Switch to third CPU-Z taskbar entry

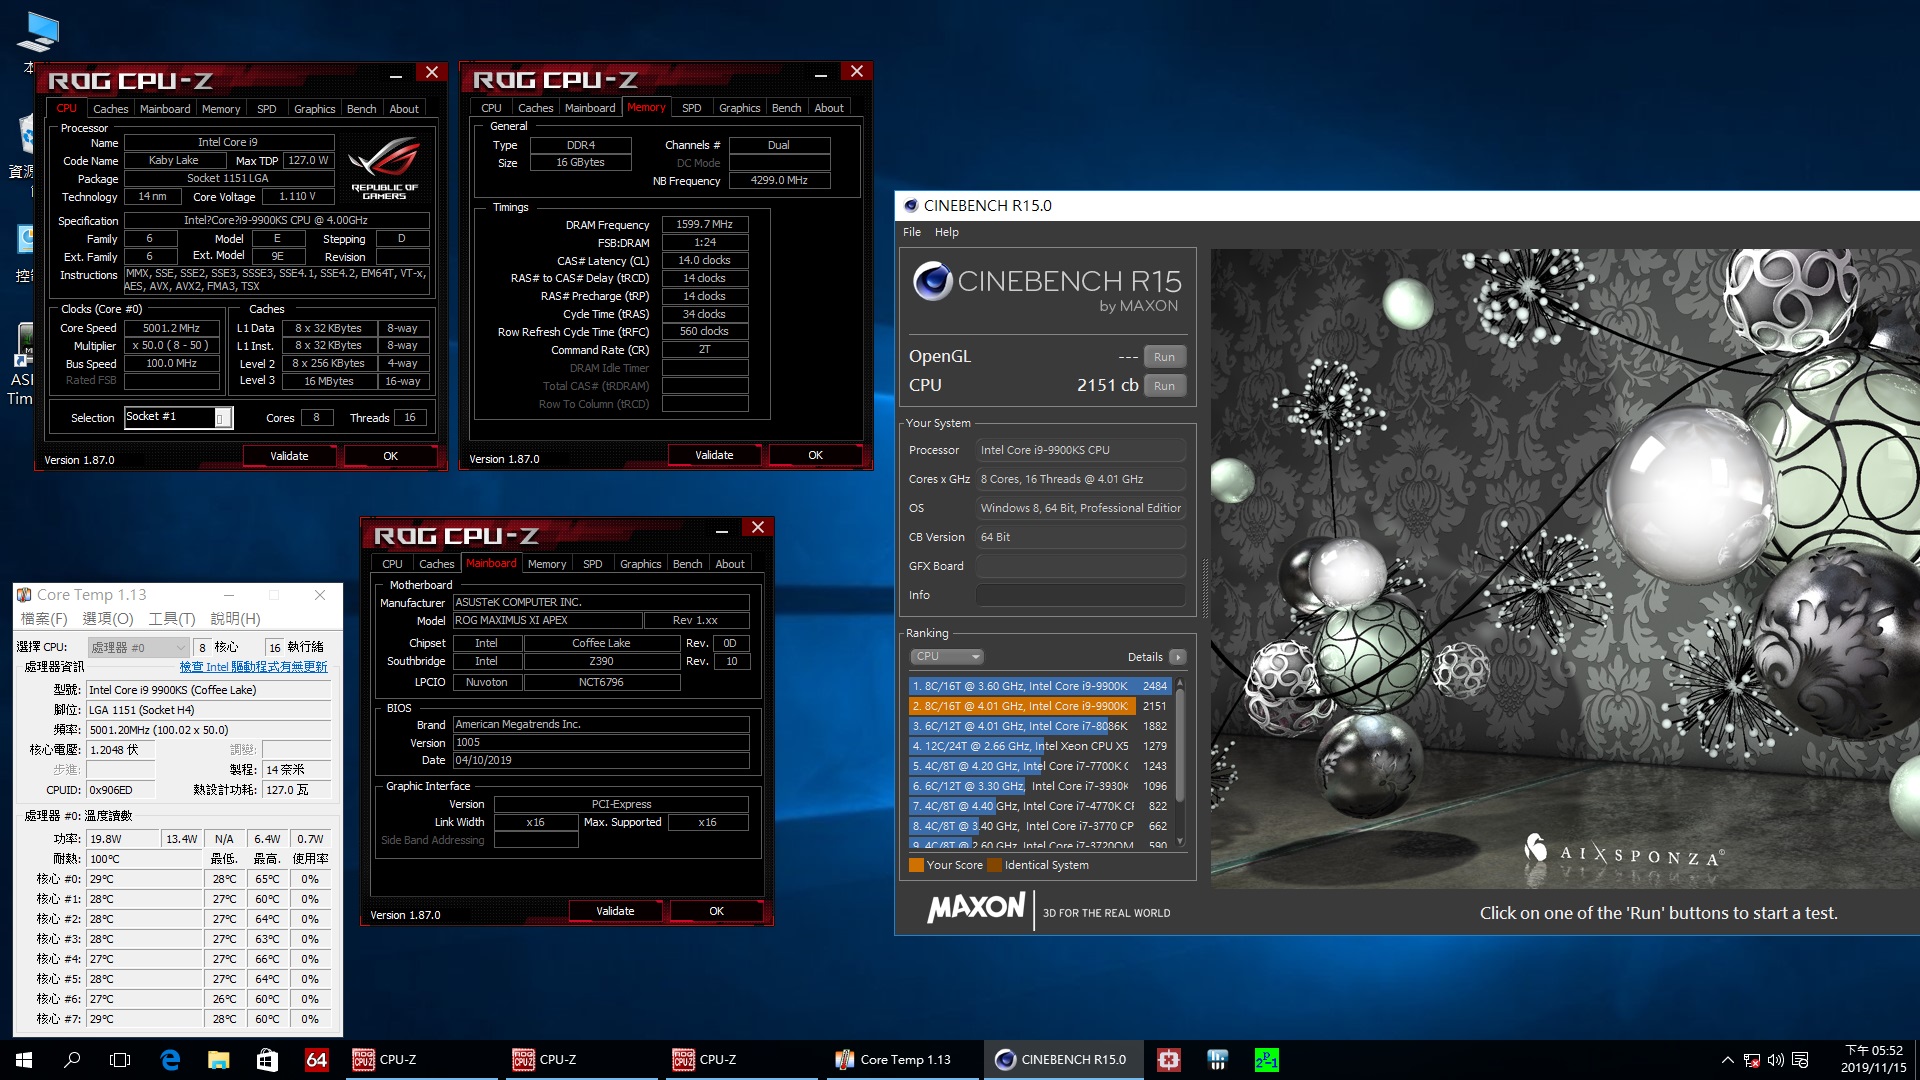[740, 1059]
